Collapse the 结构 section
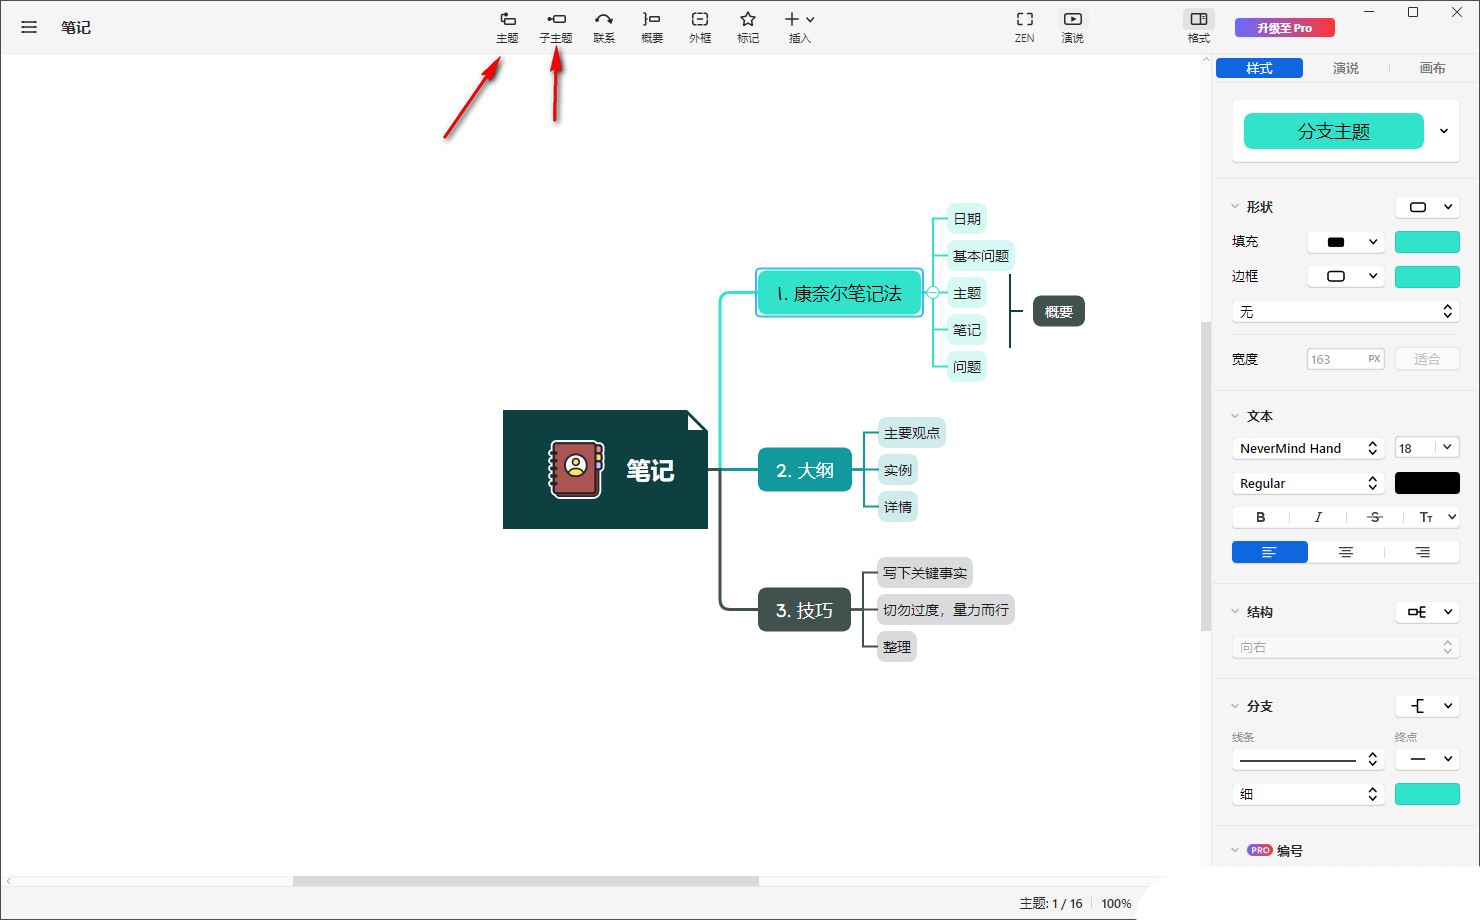The image size is (1480, 920). tap(1235, 612)
